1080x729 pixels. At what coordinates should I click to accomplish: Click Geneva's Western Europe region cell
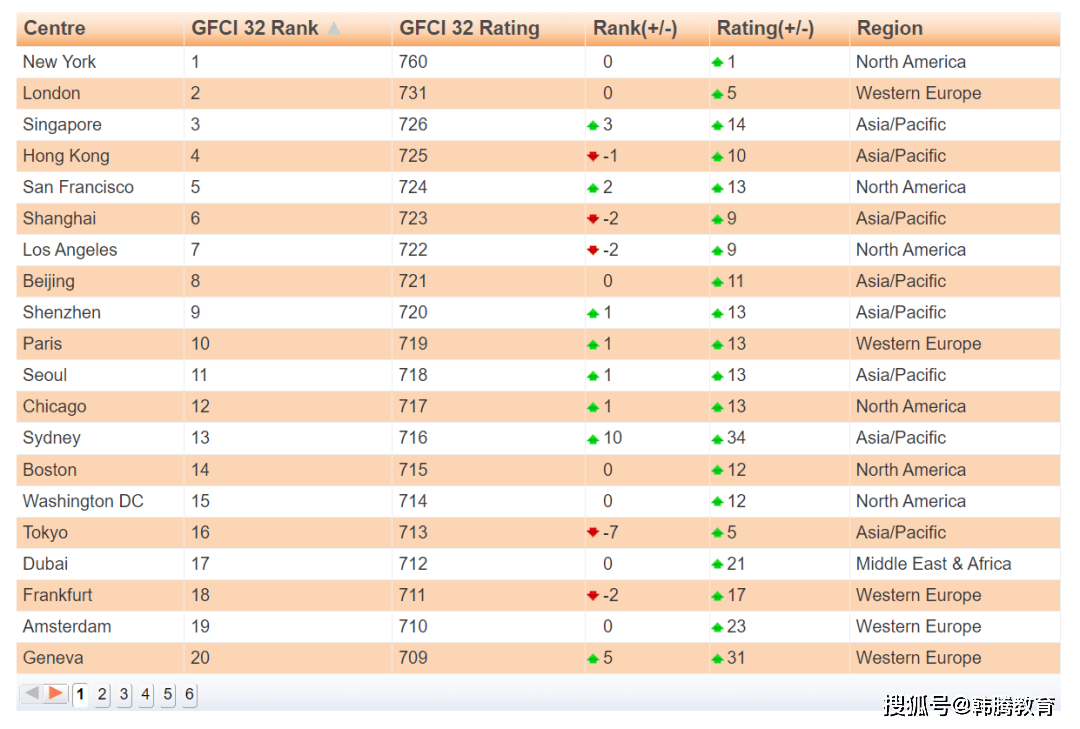[x=918, y=658]
